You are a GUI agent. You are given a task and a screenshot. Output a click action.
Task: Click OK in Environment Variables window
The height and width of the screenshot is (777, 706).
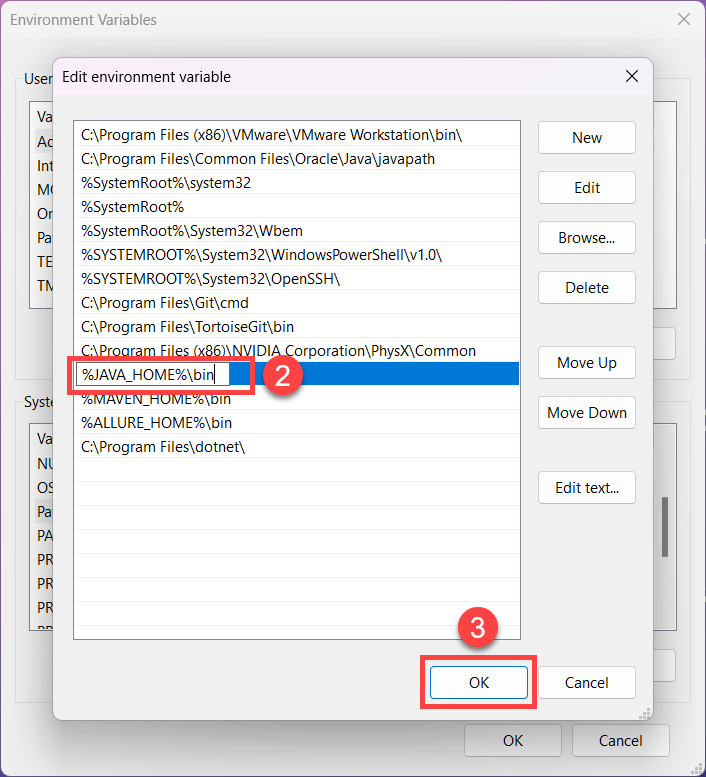513,740
